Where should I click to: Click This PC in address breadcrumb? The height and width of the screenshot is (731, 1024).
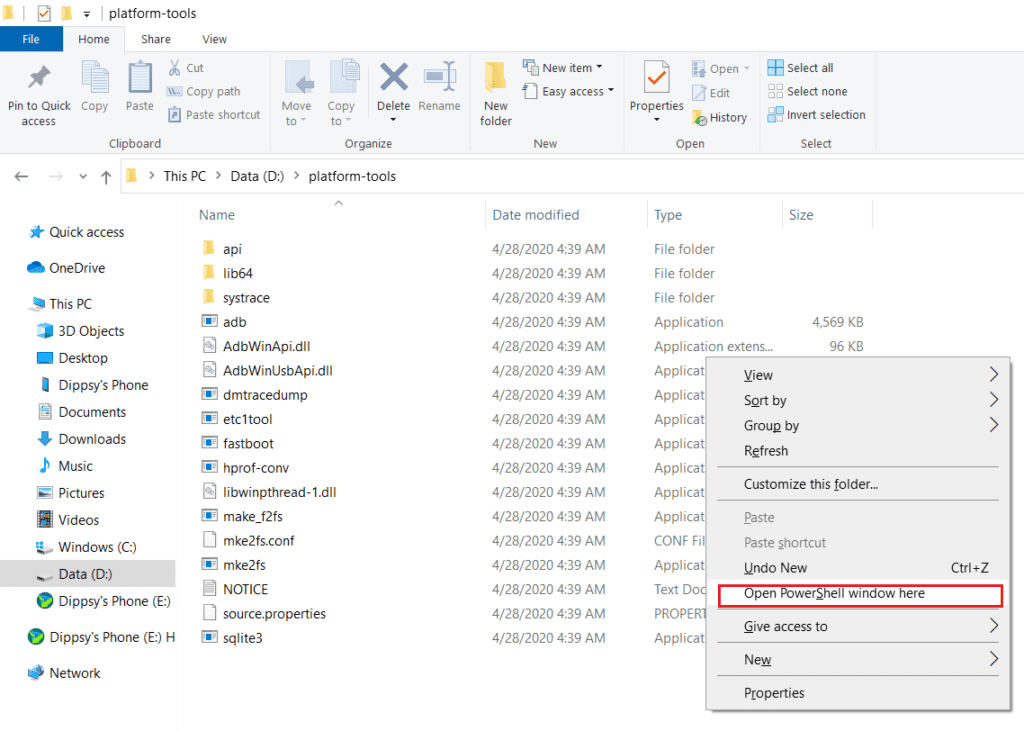pos(185,176)
